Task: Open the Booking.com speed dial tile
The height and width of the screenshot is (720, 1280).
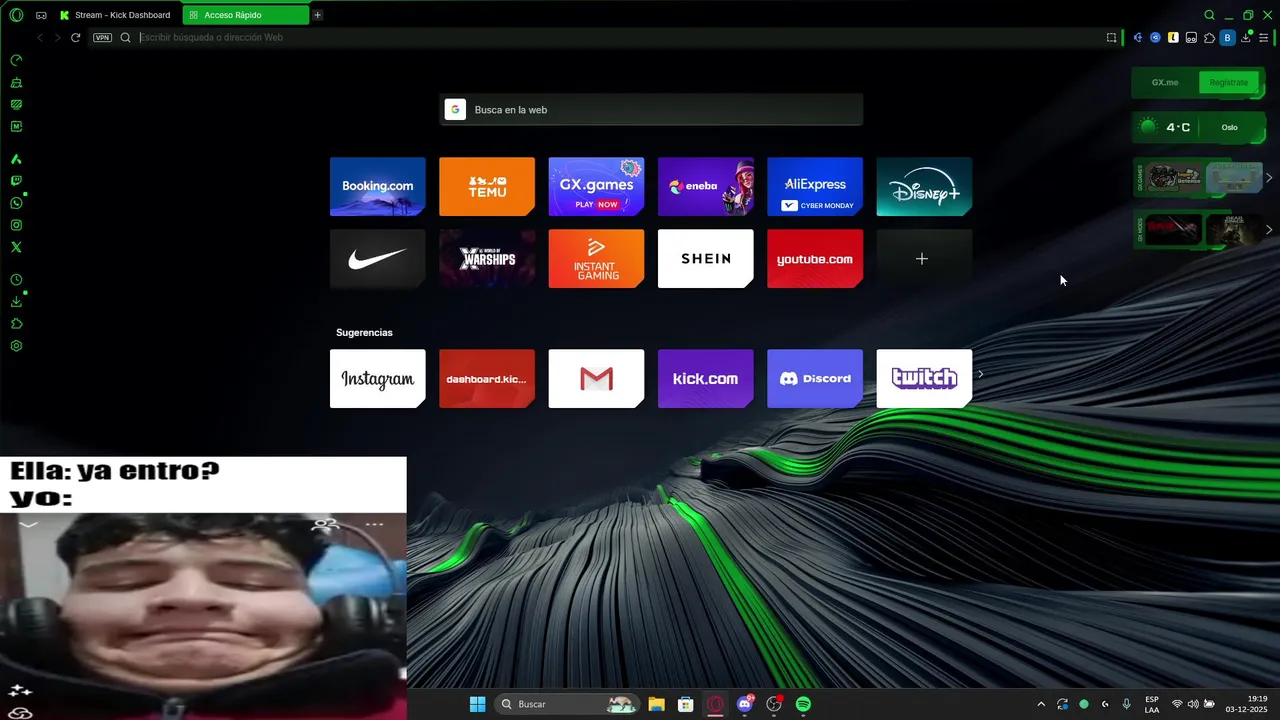Action: click(377, 186)
